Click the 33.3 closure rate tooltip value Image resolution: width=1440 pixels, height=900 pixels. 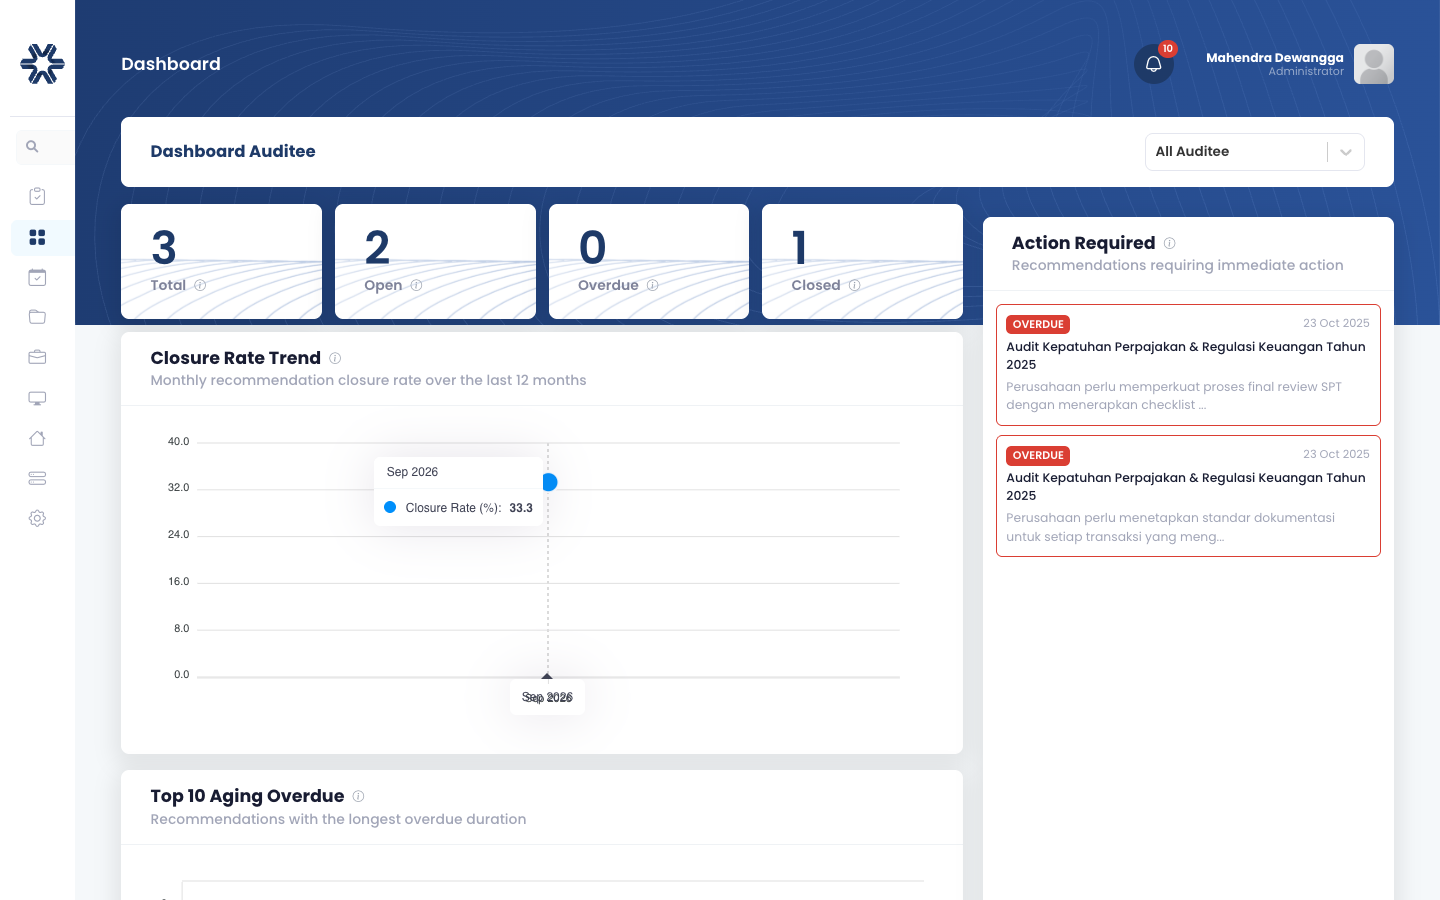click(521, 508)
